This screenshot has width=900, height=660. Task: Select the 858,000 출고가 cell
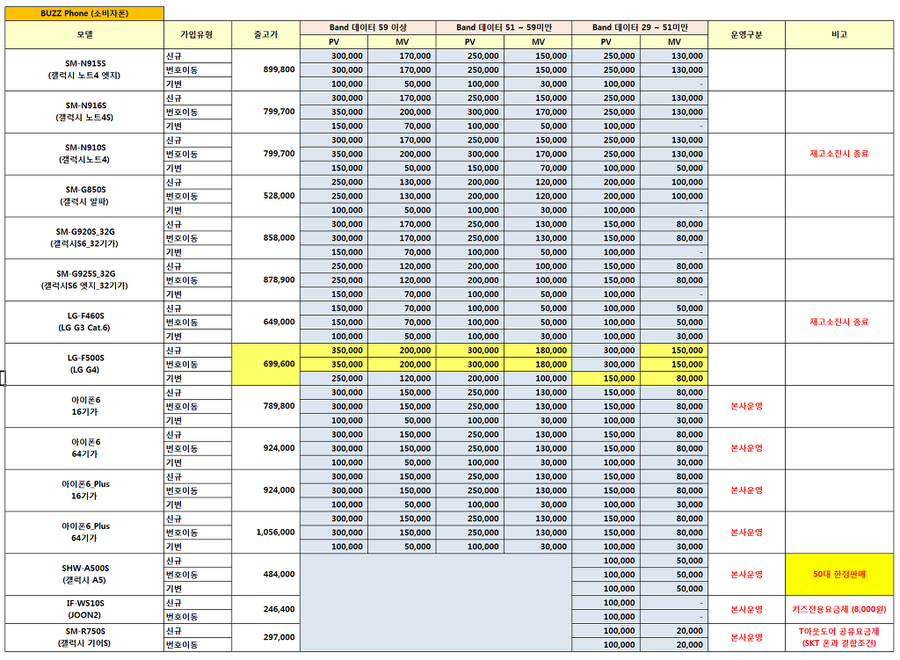(266, 238)
